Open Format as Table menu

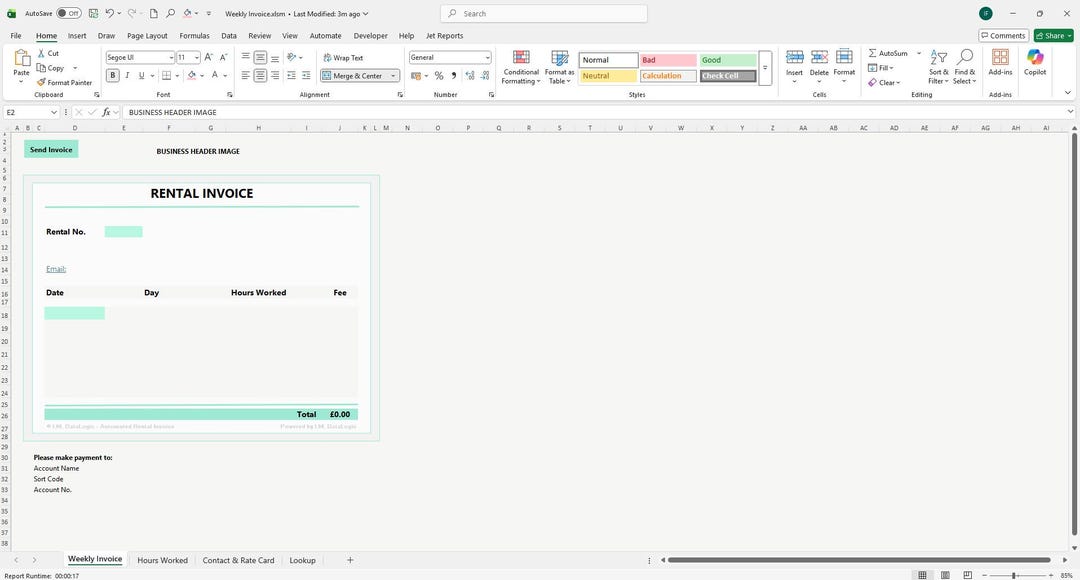pyautogui.click(x=559, y=67)
